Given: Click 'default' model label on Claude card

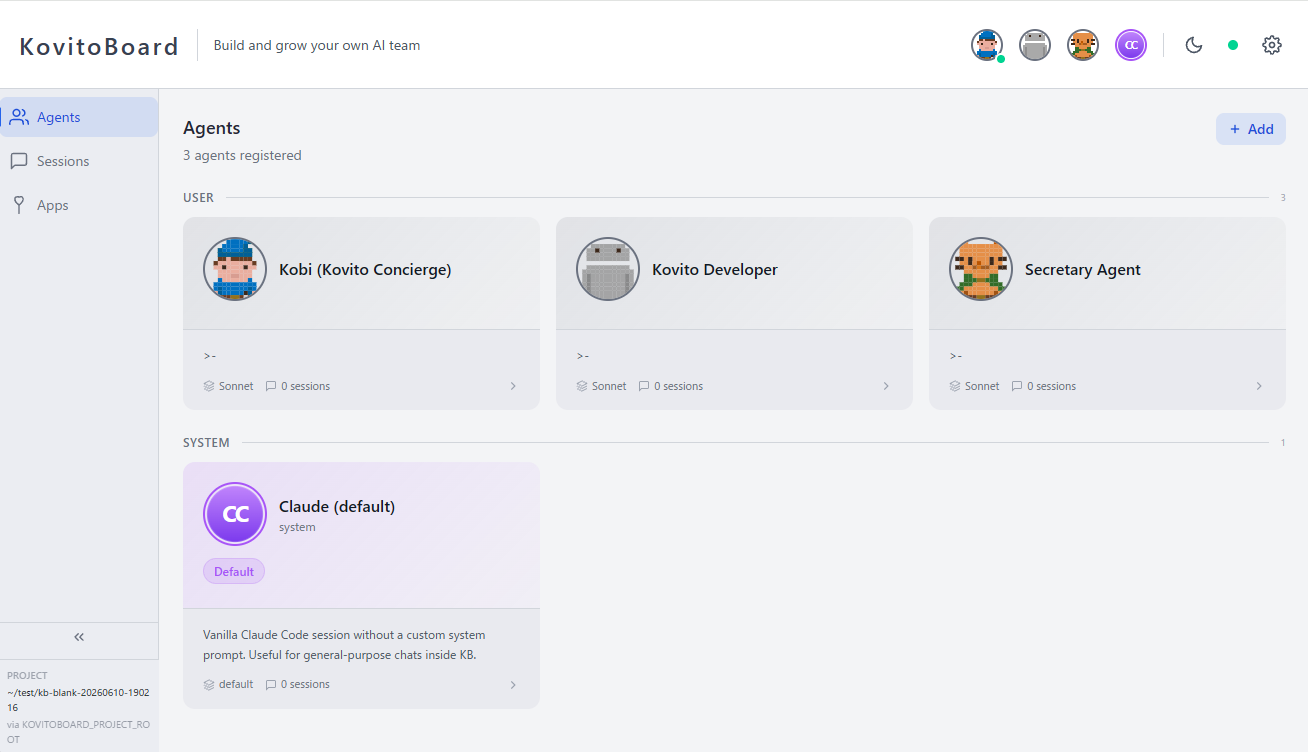Looking at the screenshot, I should tap(236, 685).
